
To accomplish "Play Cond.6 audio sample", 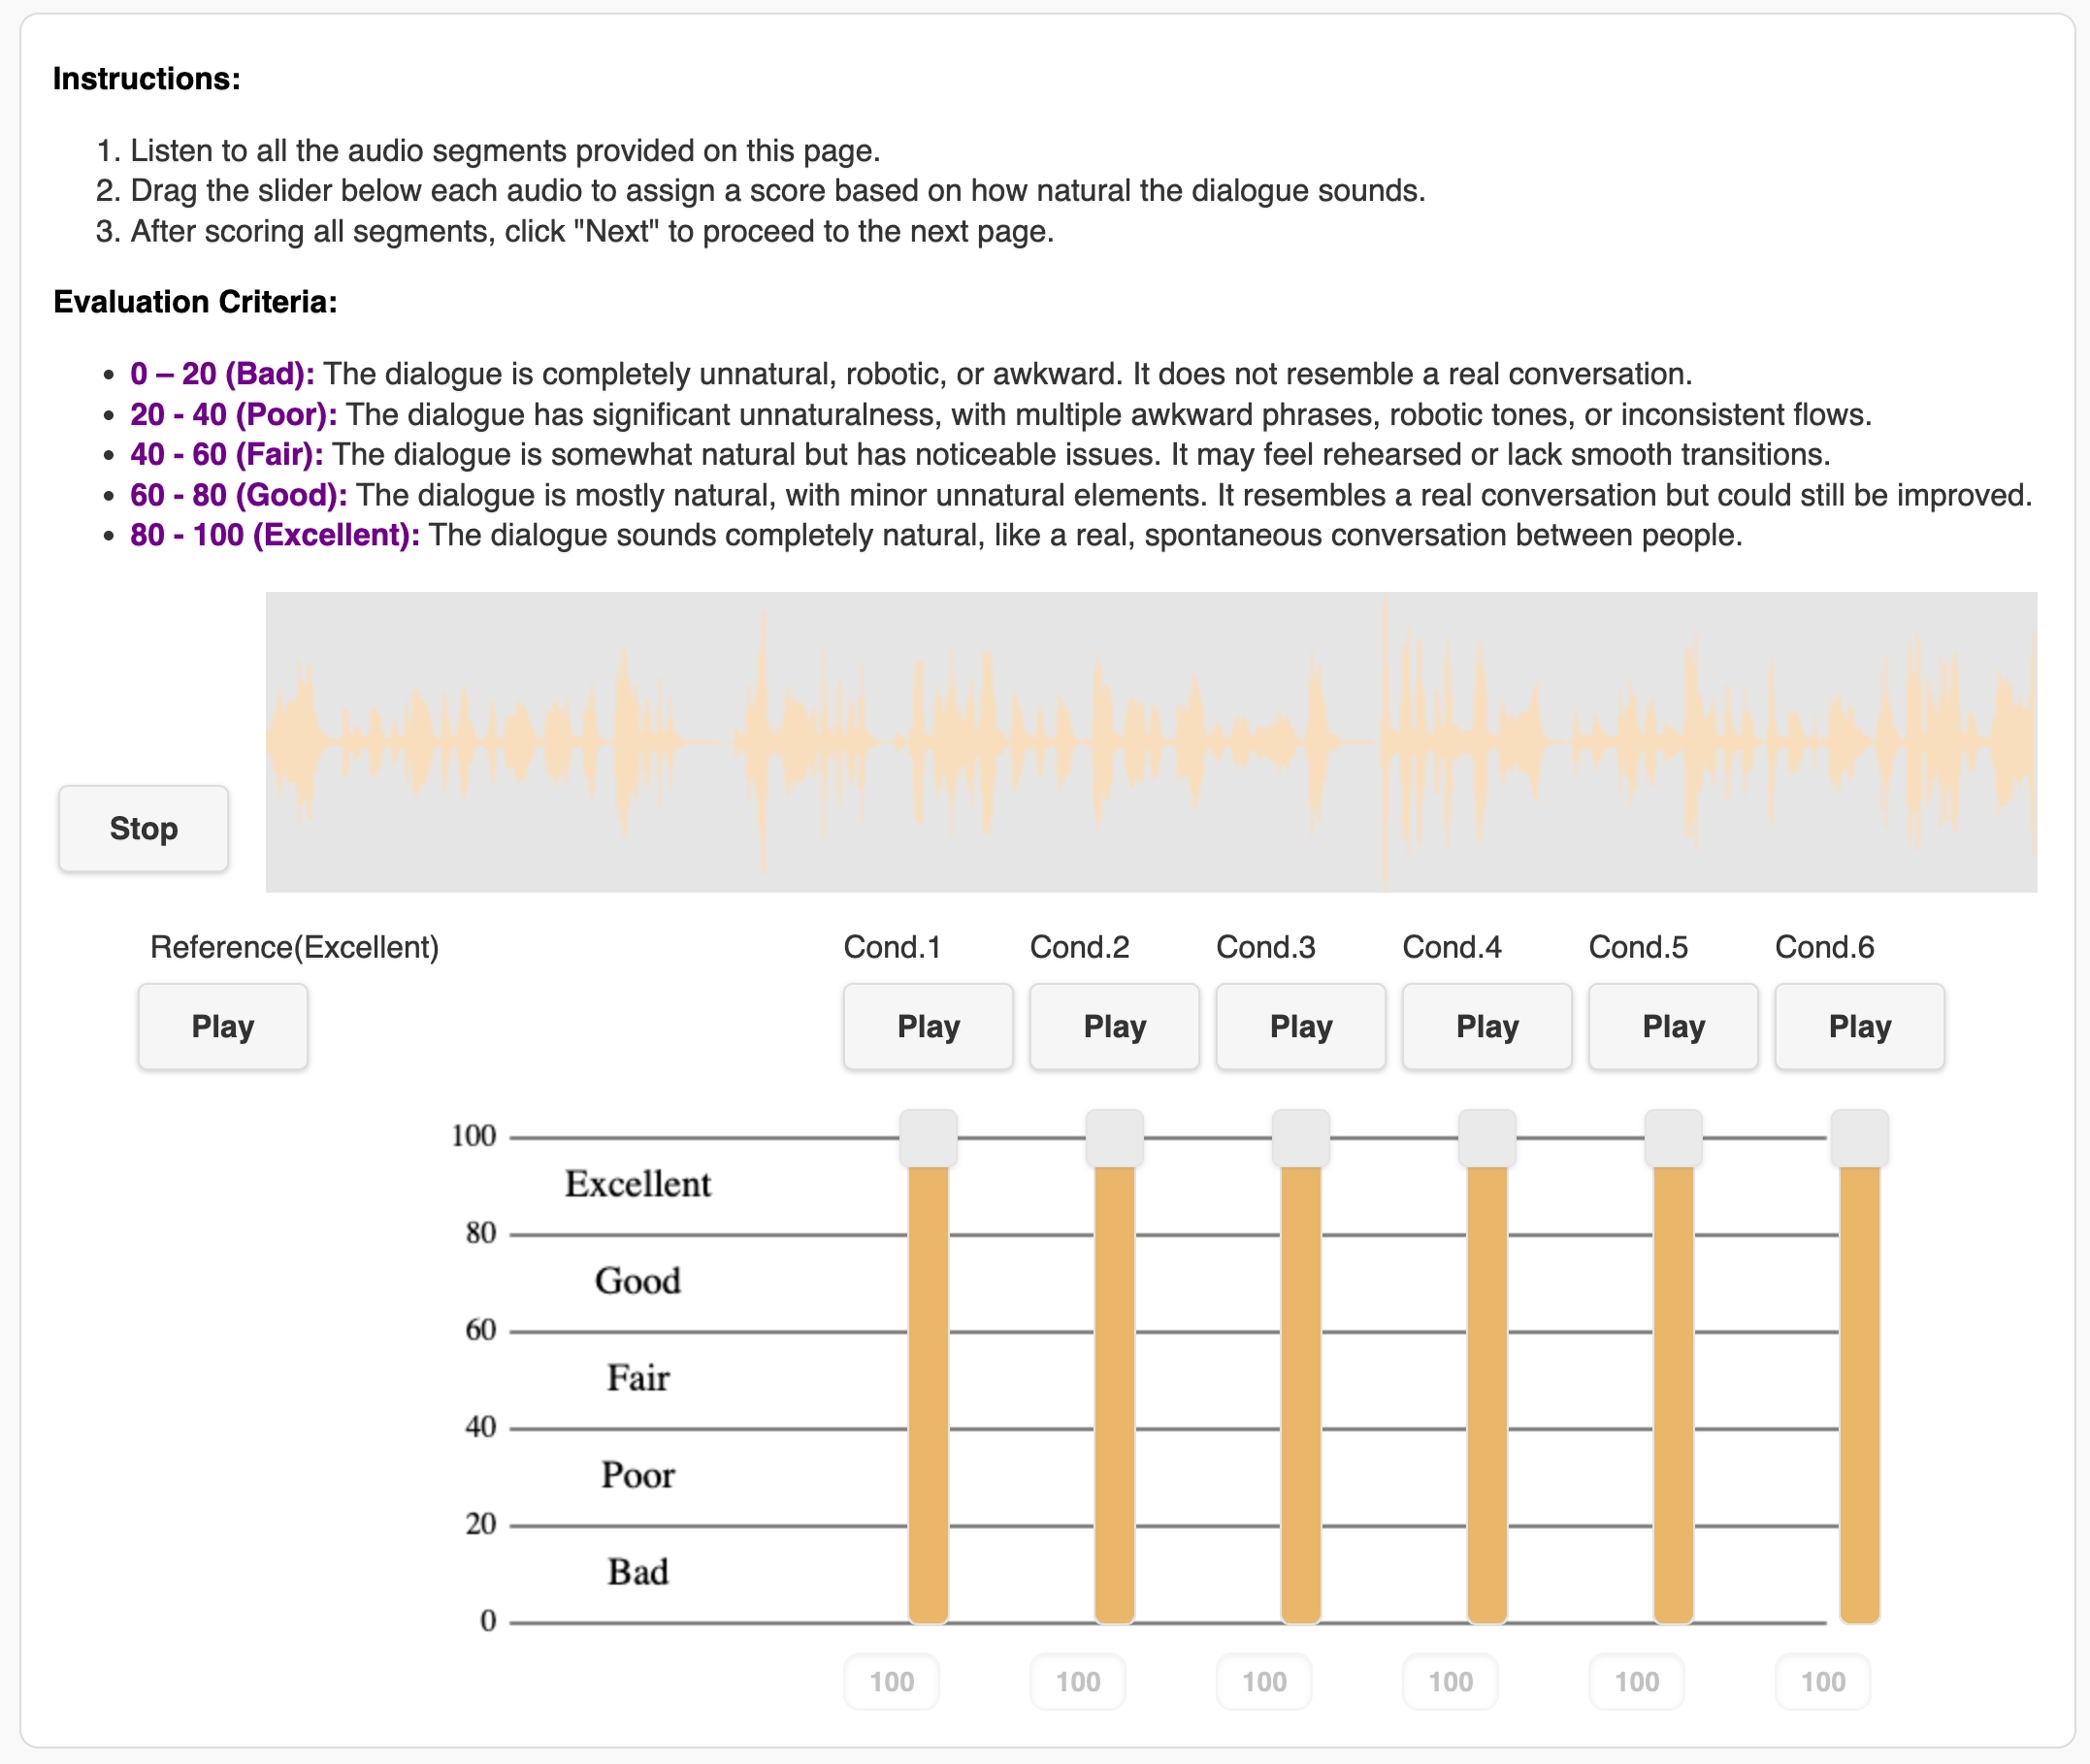I will click(1859, 1026).
